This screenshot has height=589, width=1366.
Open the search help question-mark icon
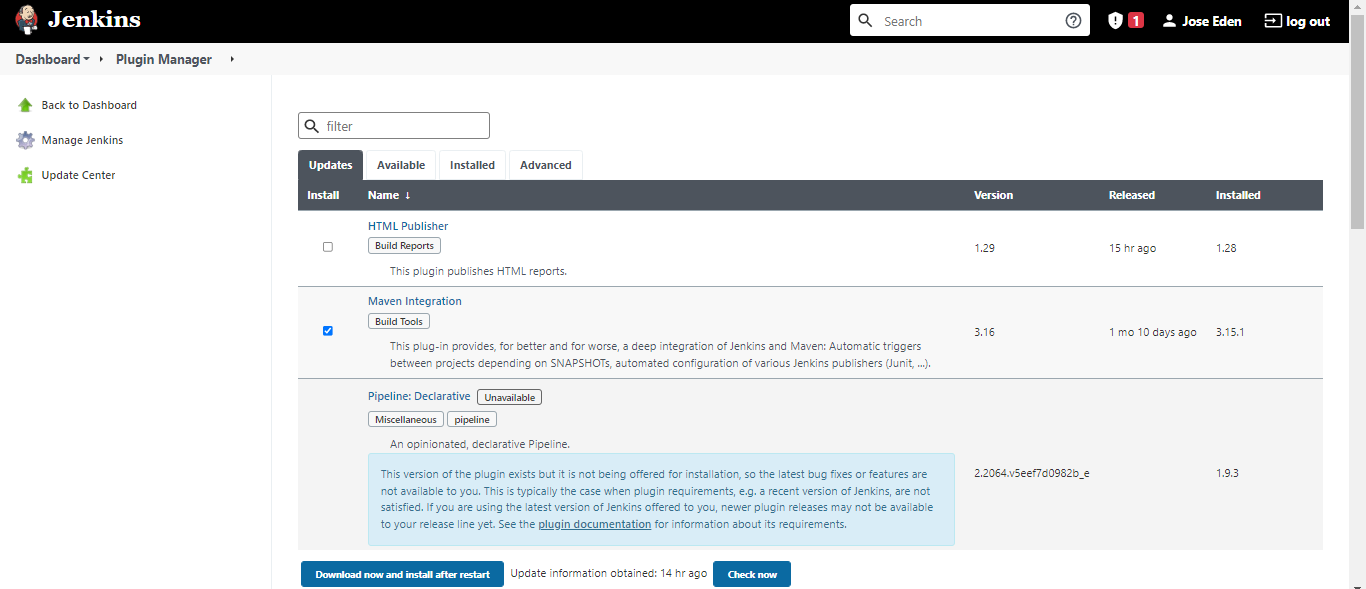1073,21
